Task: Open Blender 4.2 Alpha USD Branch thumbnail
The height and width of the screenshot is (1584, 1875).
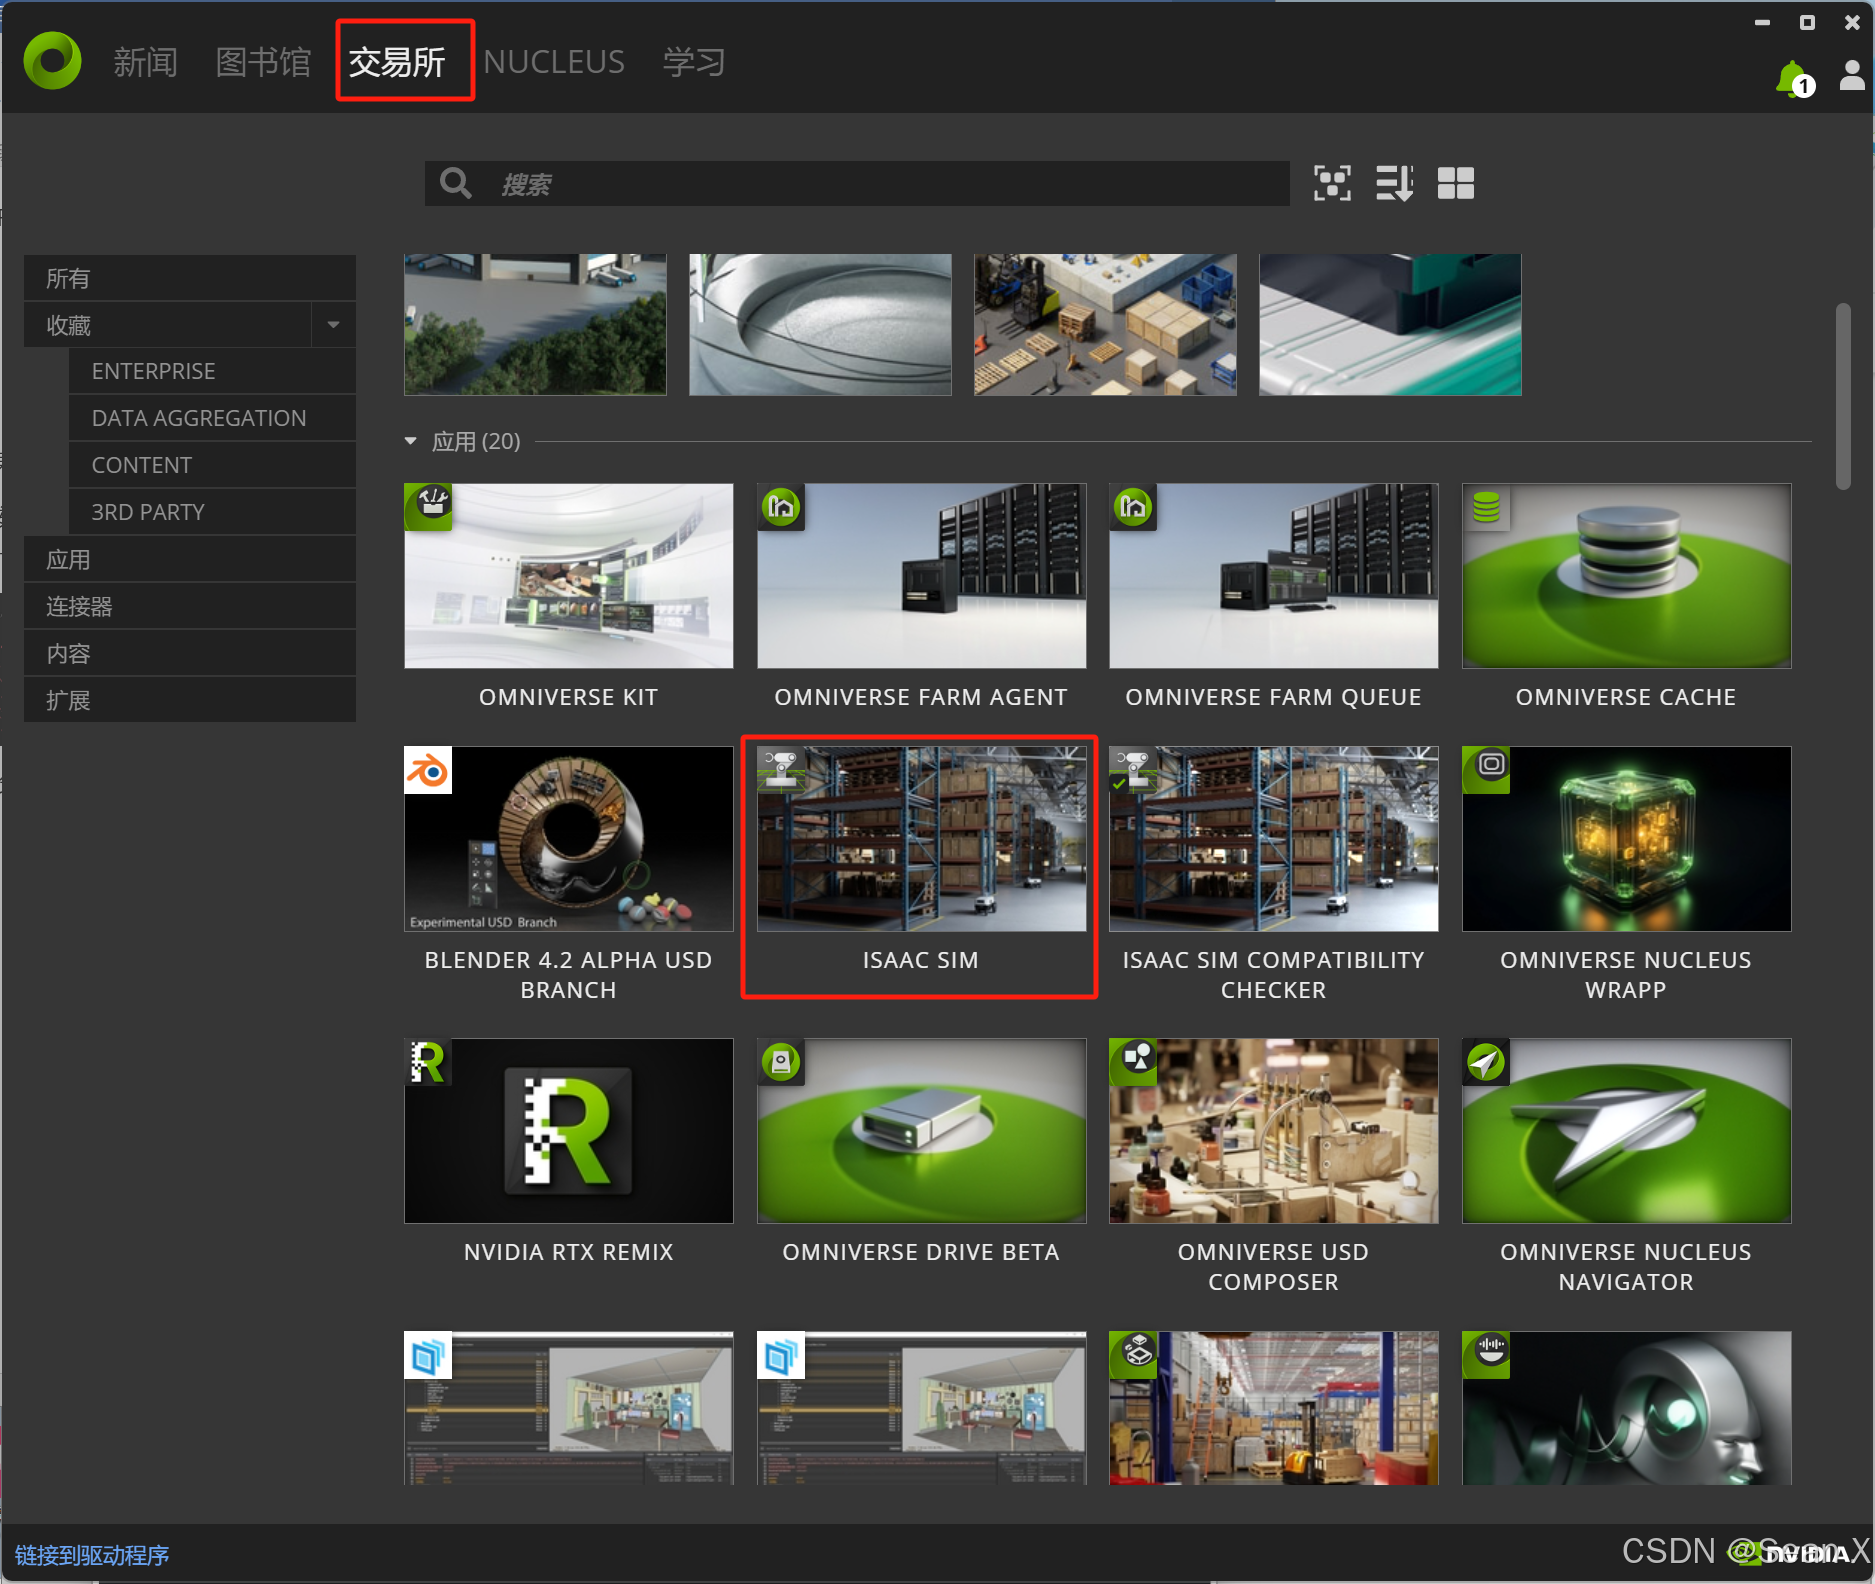Action: point(569,839)
